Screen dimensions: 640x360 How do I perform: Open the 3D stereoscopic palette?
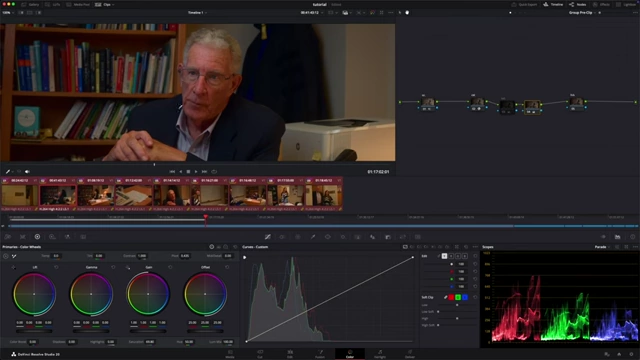pyautogui.click(x=418, y=237)
